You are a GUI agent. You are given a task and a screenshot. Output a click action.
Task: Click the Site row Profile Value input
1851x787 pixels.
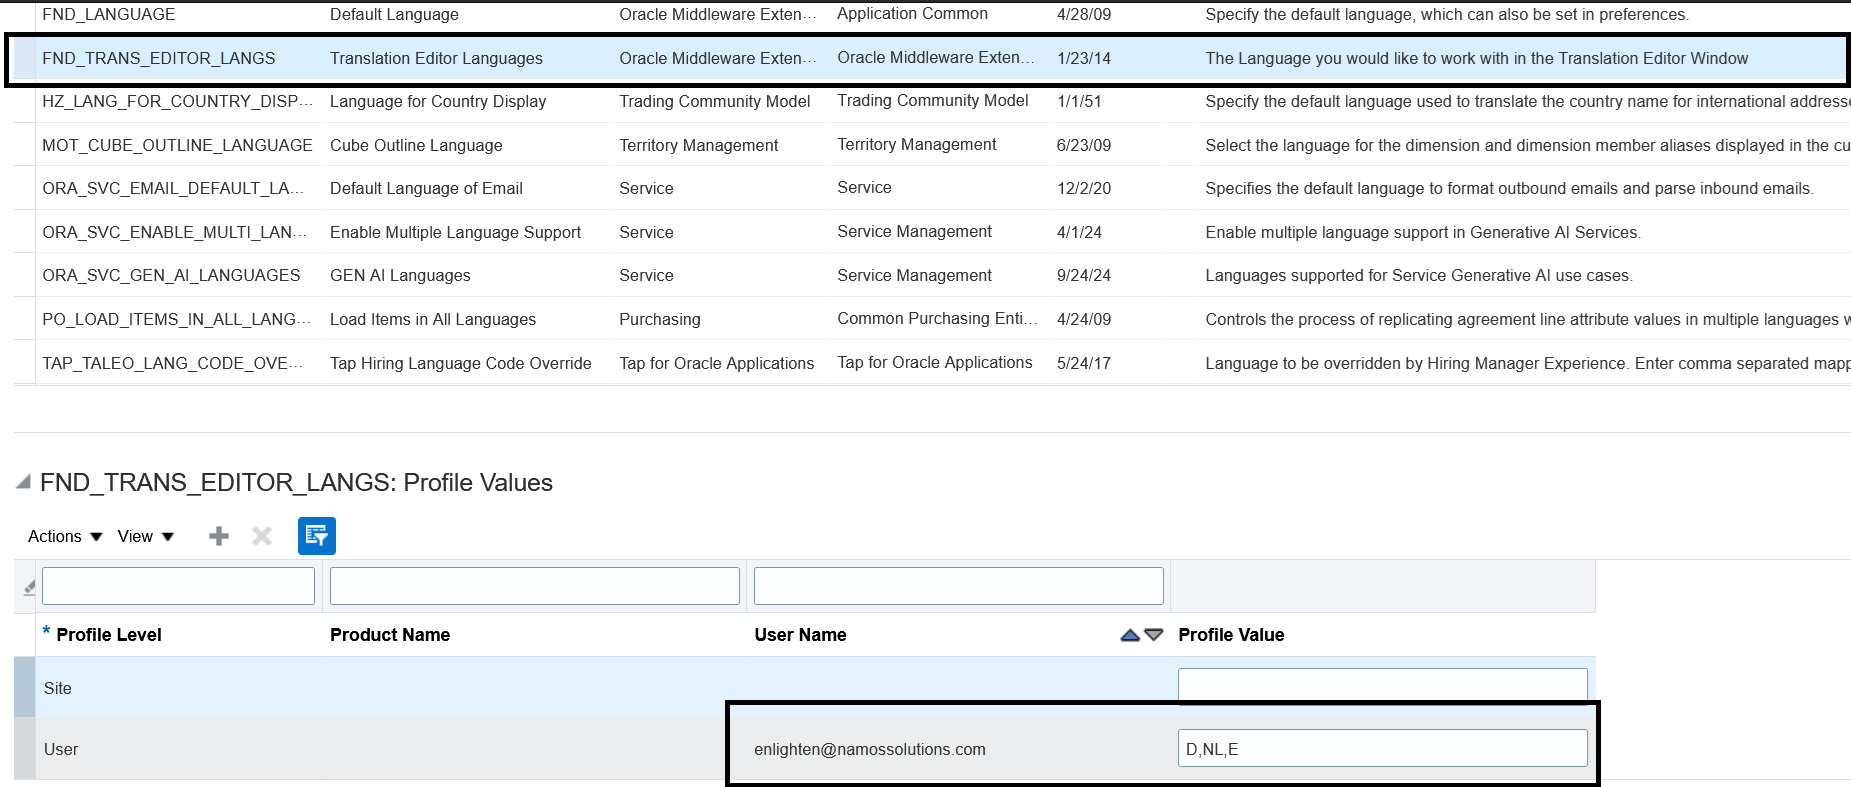[x=1383, y=686]
